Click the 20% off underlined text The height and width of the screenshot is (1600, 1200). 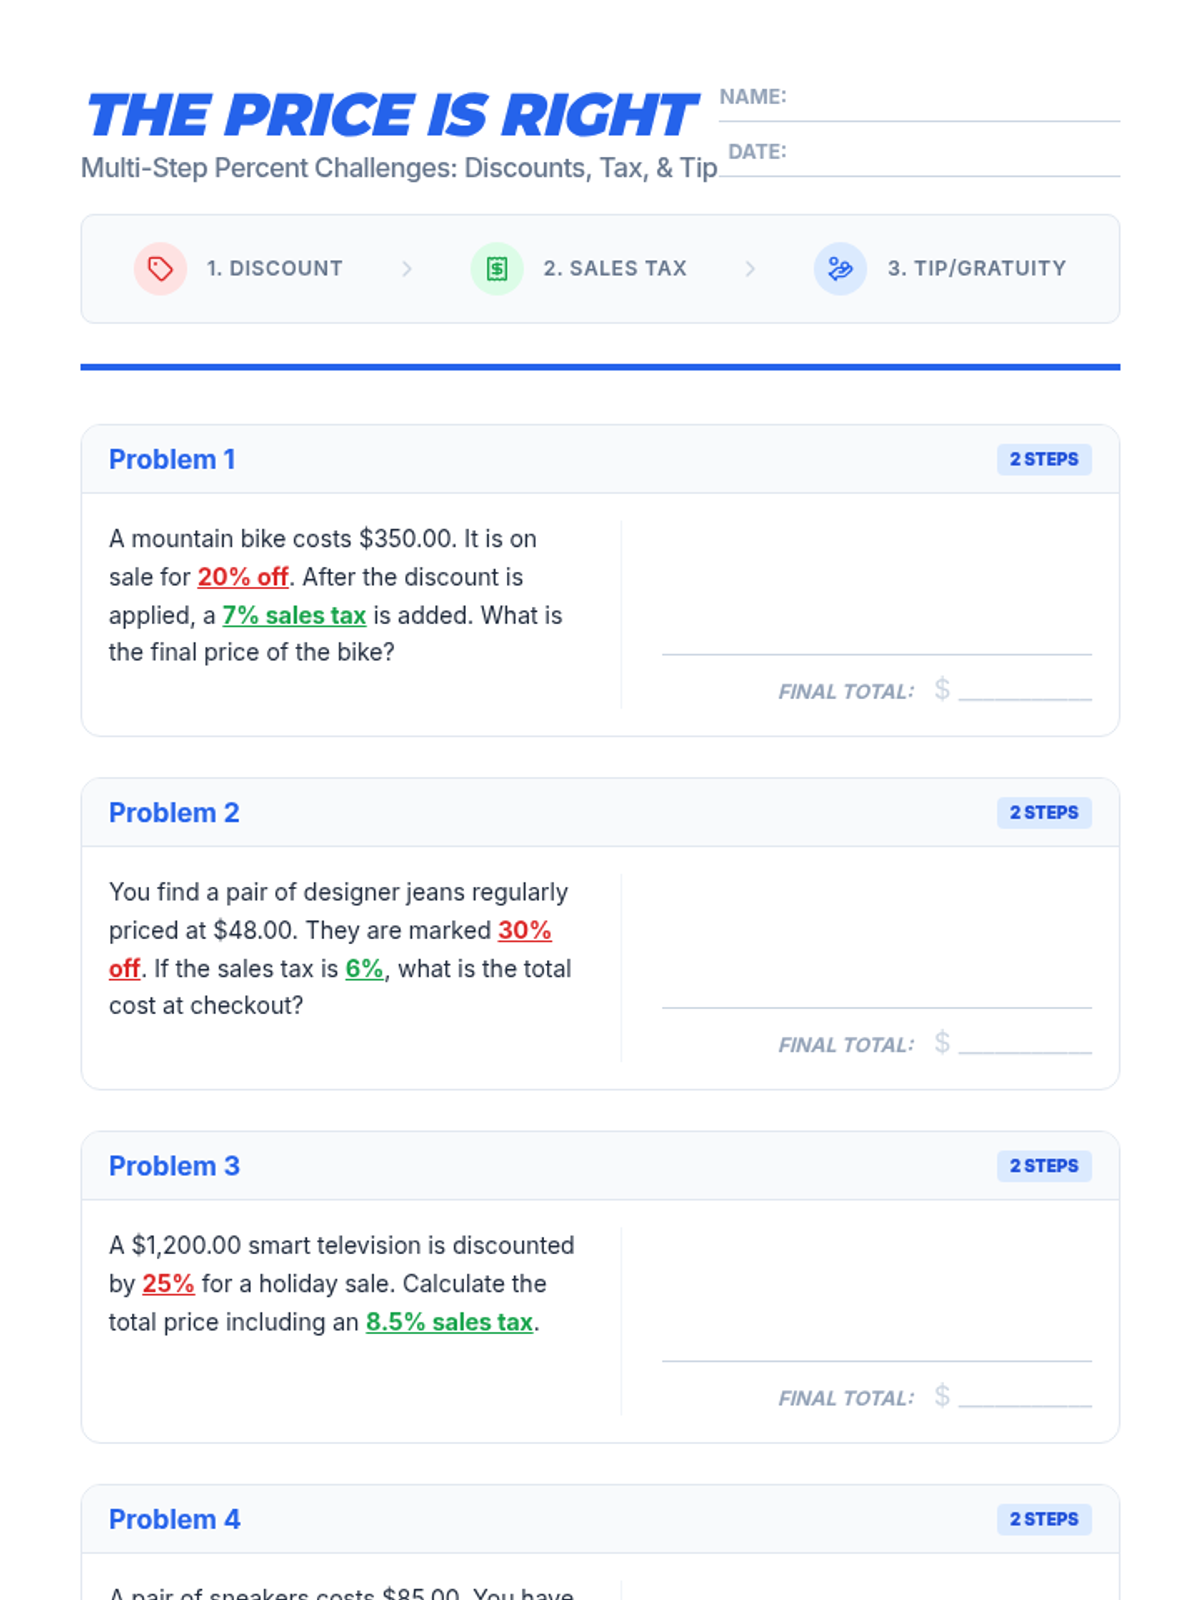pyautogui.click(x=243, y=577)
